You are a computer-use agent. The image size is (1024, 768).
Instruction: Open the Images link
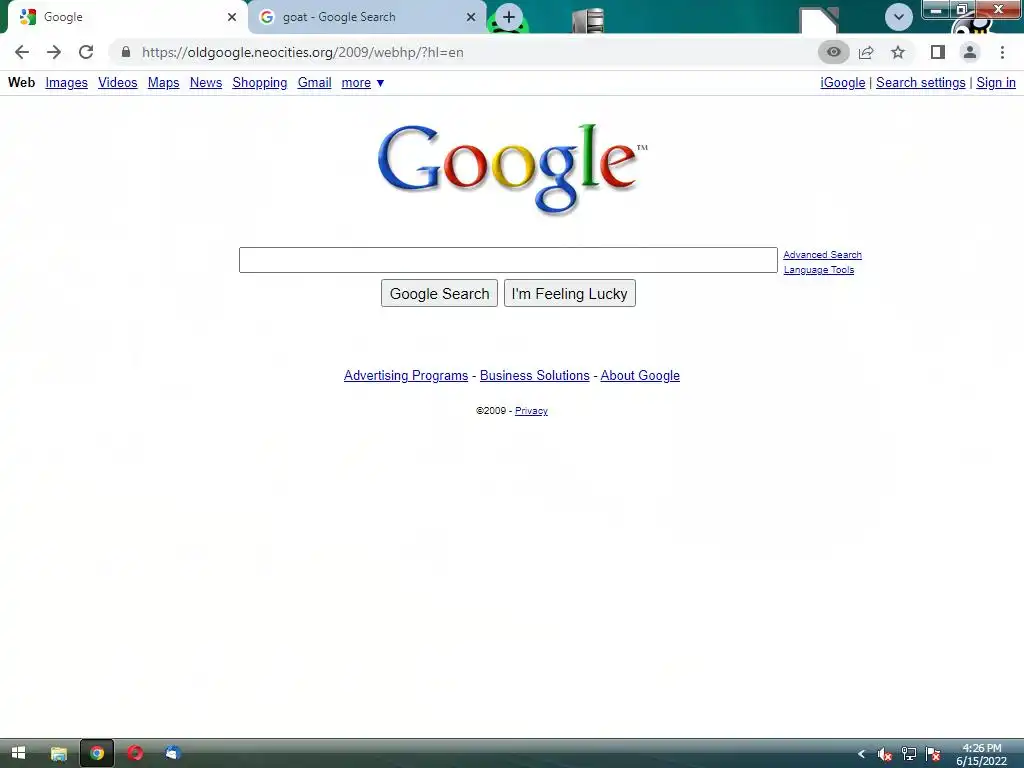click(x=67, y=82)
